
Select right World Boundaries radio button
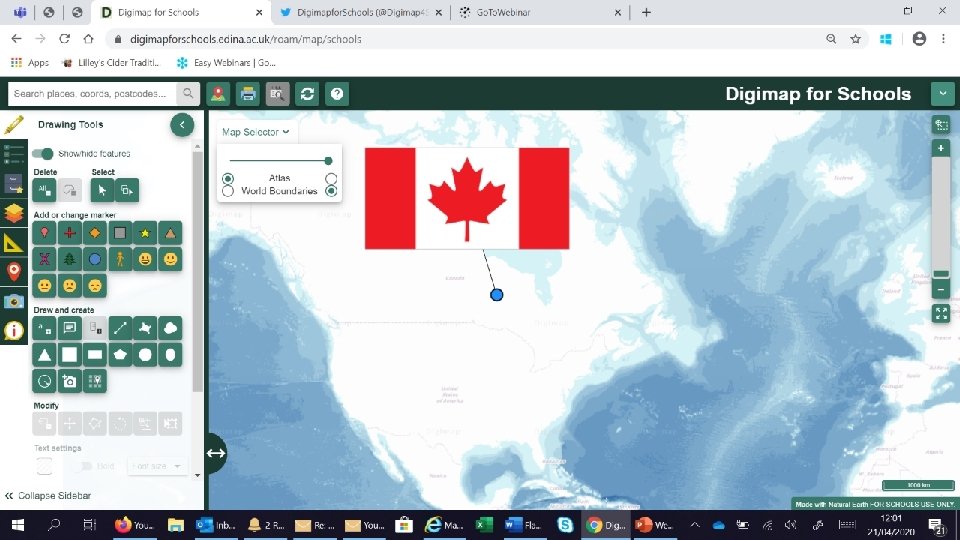331,191
